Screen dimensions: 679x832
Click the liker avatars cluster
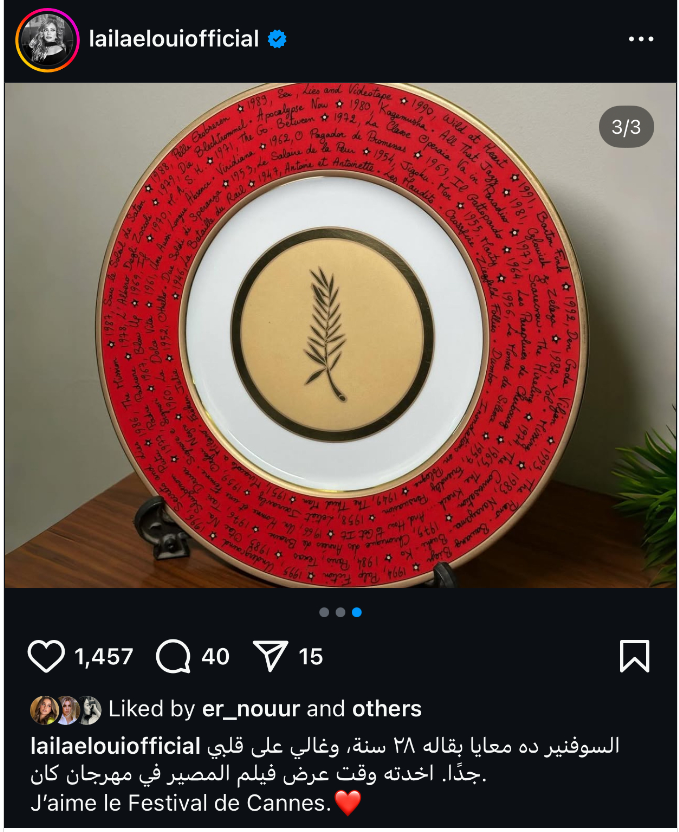click(66, 710)
